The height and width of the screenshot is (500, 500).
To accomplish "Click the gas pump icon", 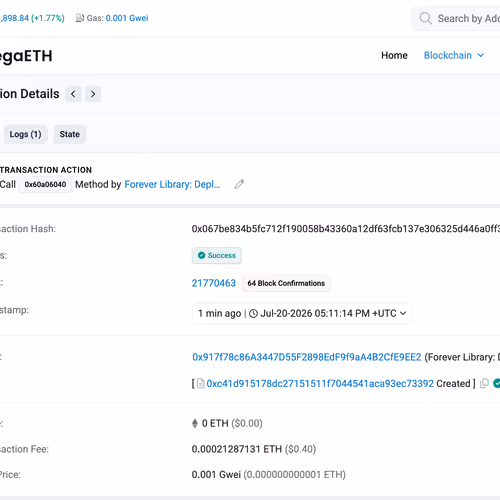I will pos(80,18).
